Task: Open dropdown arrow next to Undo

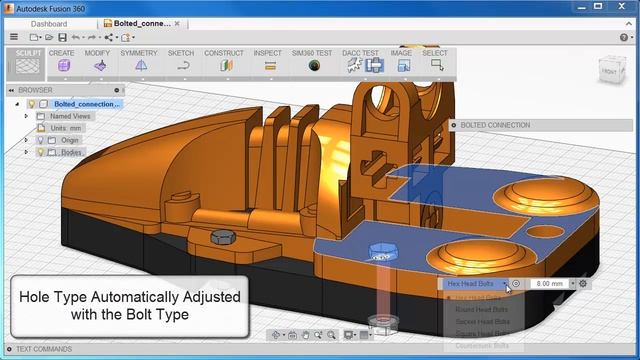Action: pyautogui.click(x=83, y=38)
